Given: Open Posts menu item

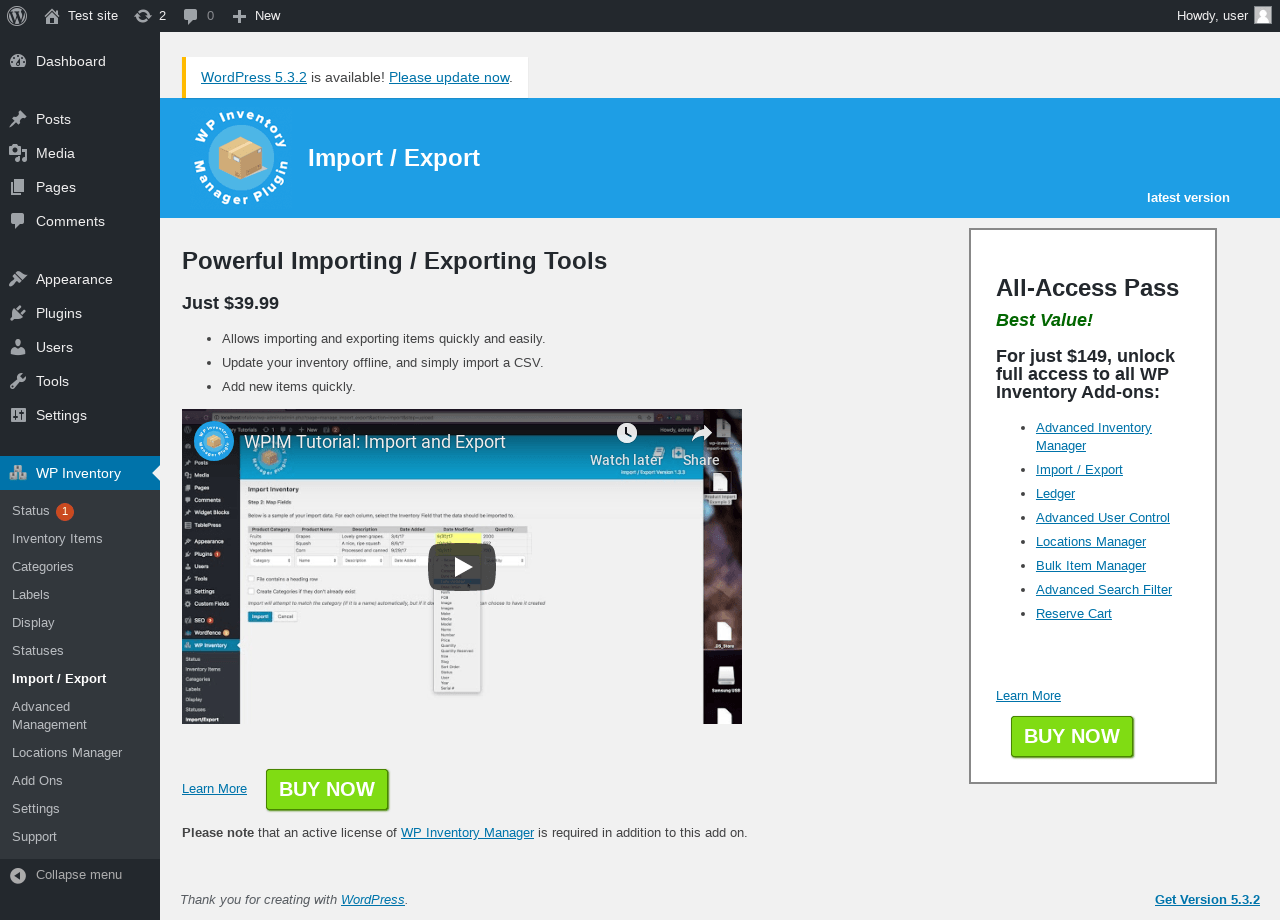Looking at the screenshot, I should 80,119.
